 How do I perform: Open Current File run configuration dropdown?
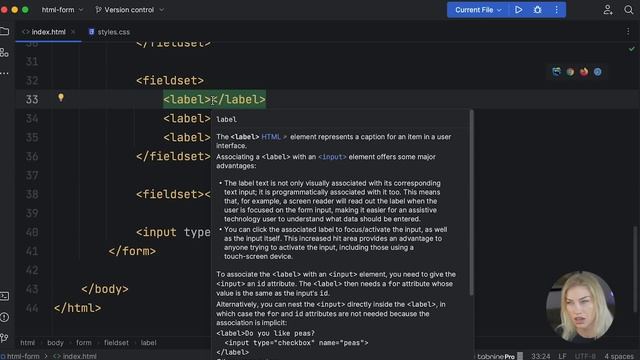[478, 10]
